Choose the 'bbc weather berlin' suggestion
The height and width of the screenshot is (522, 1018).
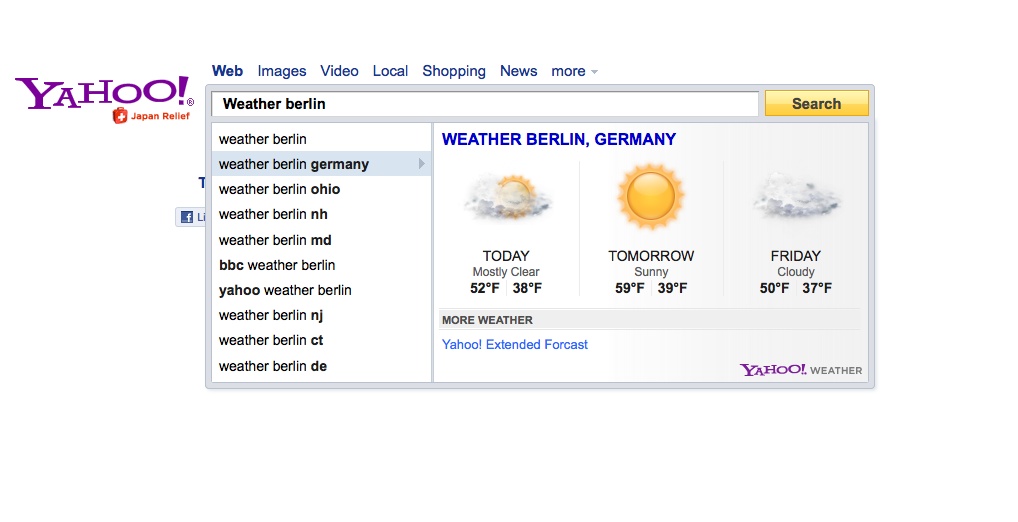click(321, 265)
